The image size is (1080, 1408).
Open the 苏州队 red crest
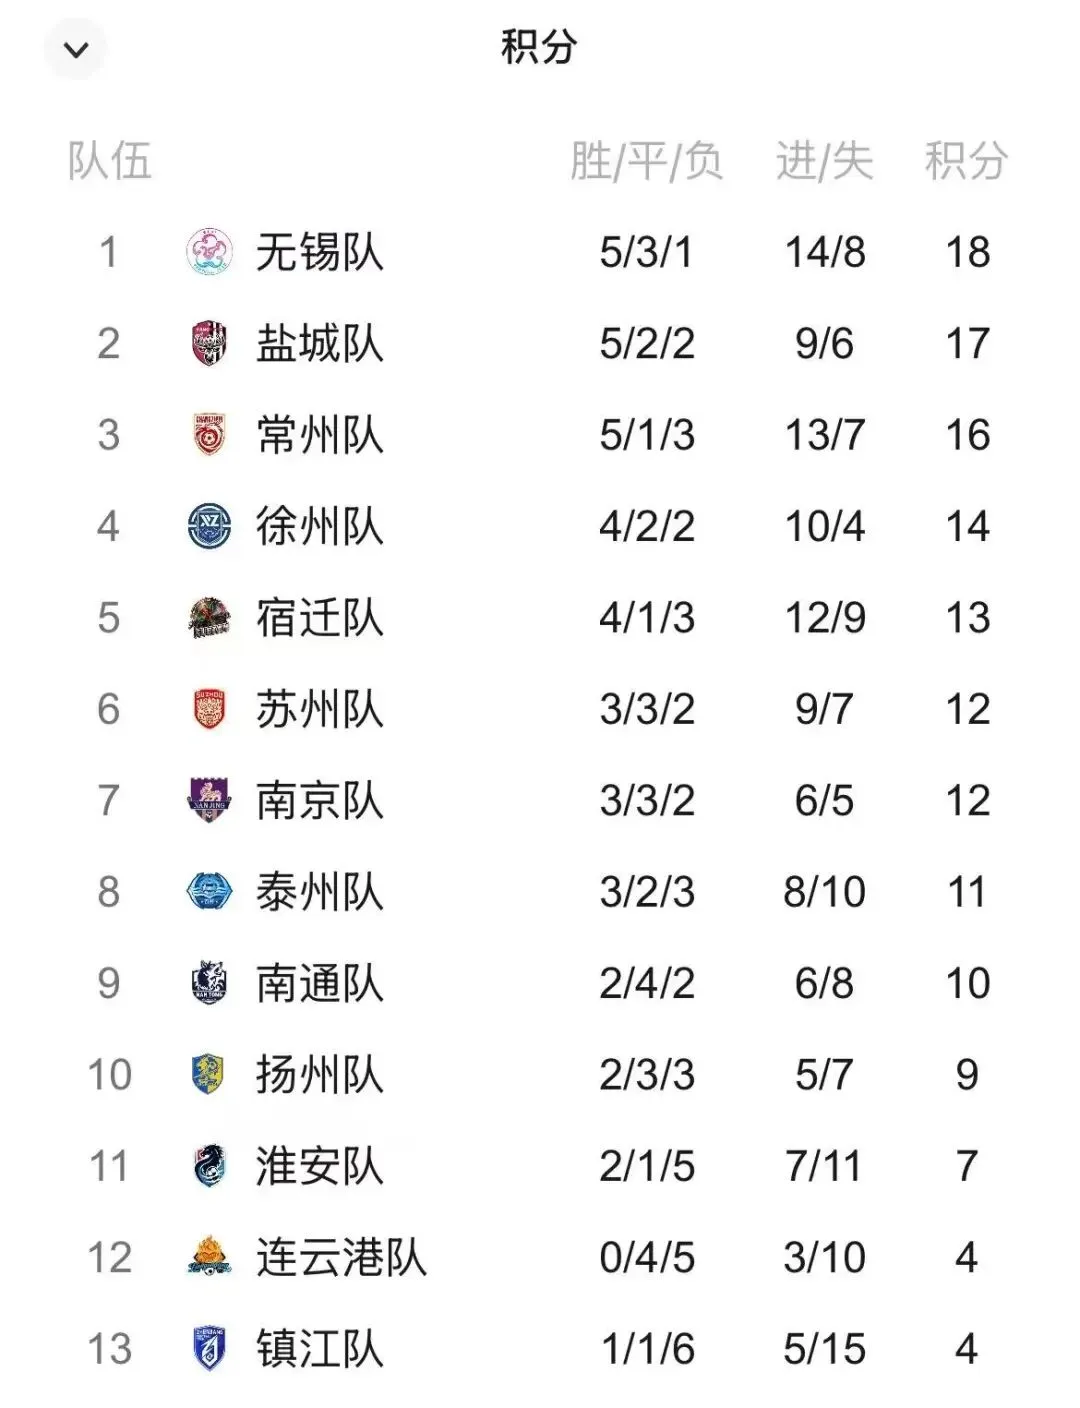pyautogui.click(x=210, y=709)
